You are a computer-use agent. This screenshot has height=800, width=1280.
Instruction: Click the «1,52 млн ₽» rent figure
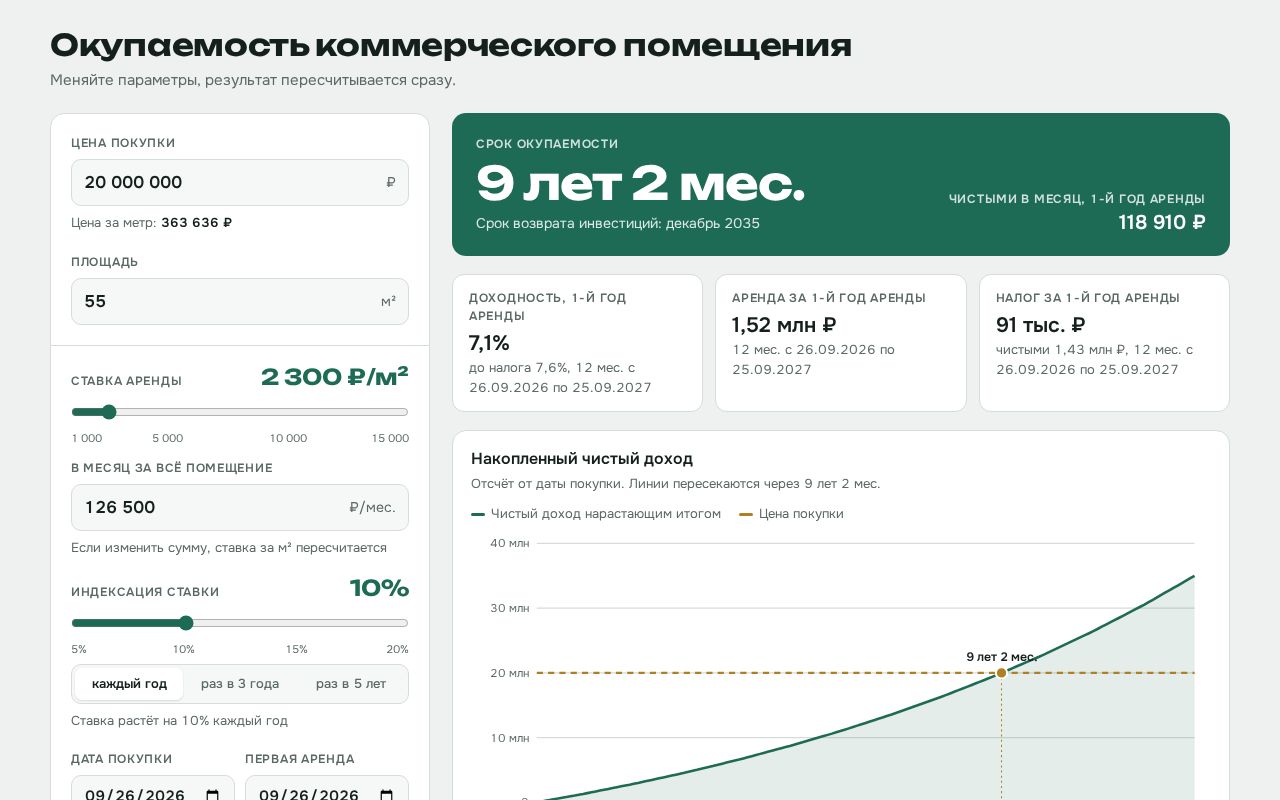(784, 325)
